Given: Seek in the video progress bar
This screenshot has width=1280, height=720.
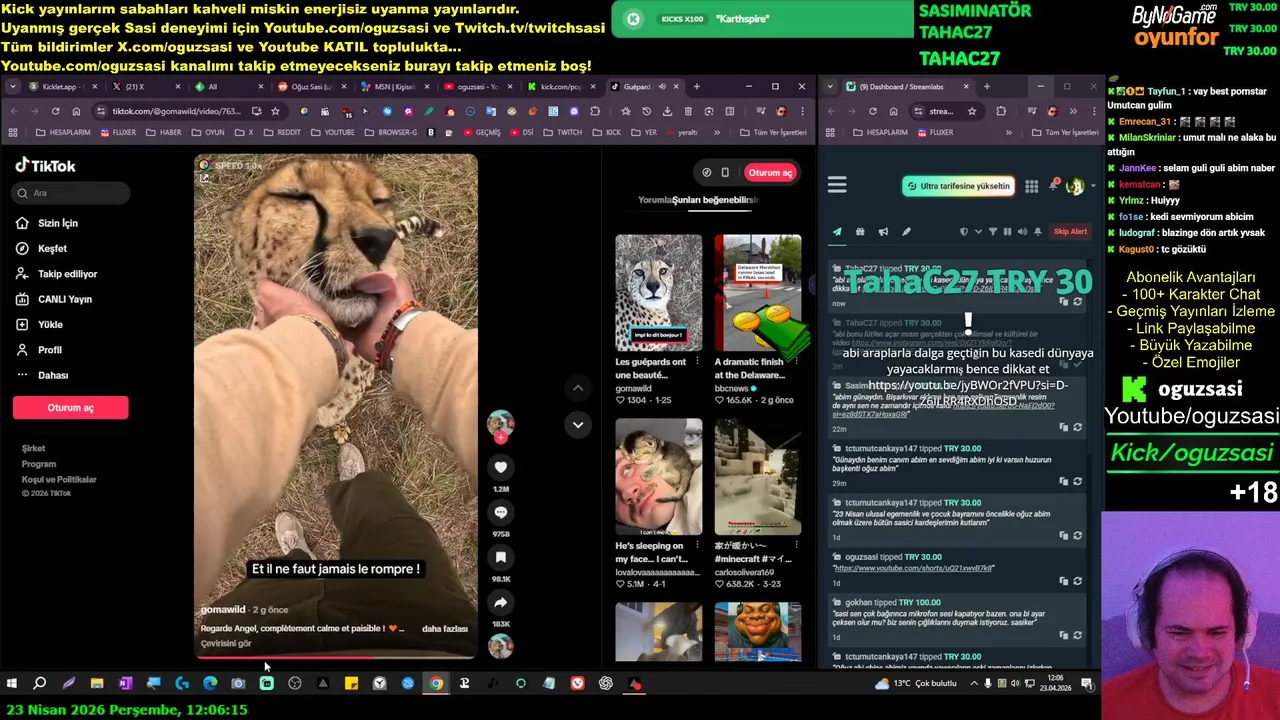Looking at the screenshot, I should (x=335, y=657).
